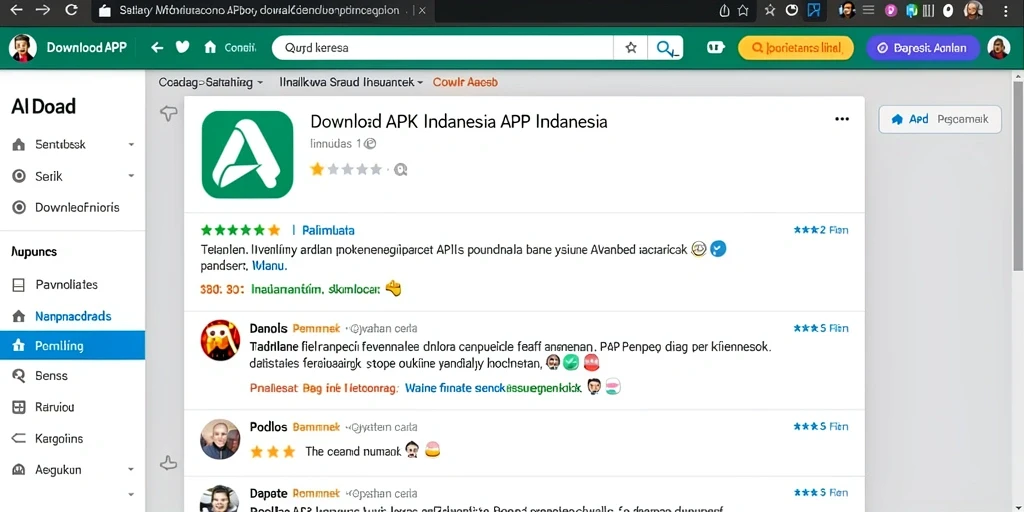This screenshot has height=512, width=1024.
Task: Open the Palimuata link
Action: (x=328, y=230)
